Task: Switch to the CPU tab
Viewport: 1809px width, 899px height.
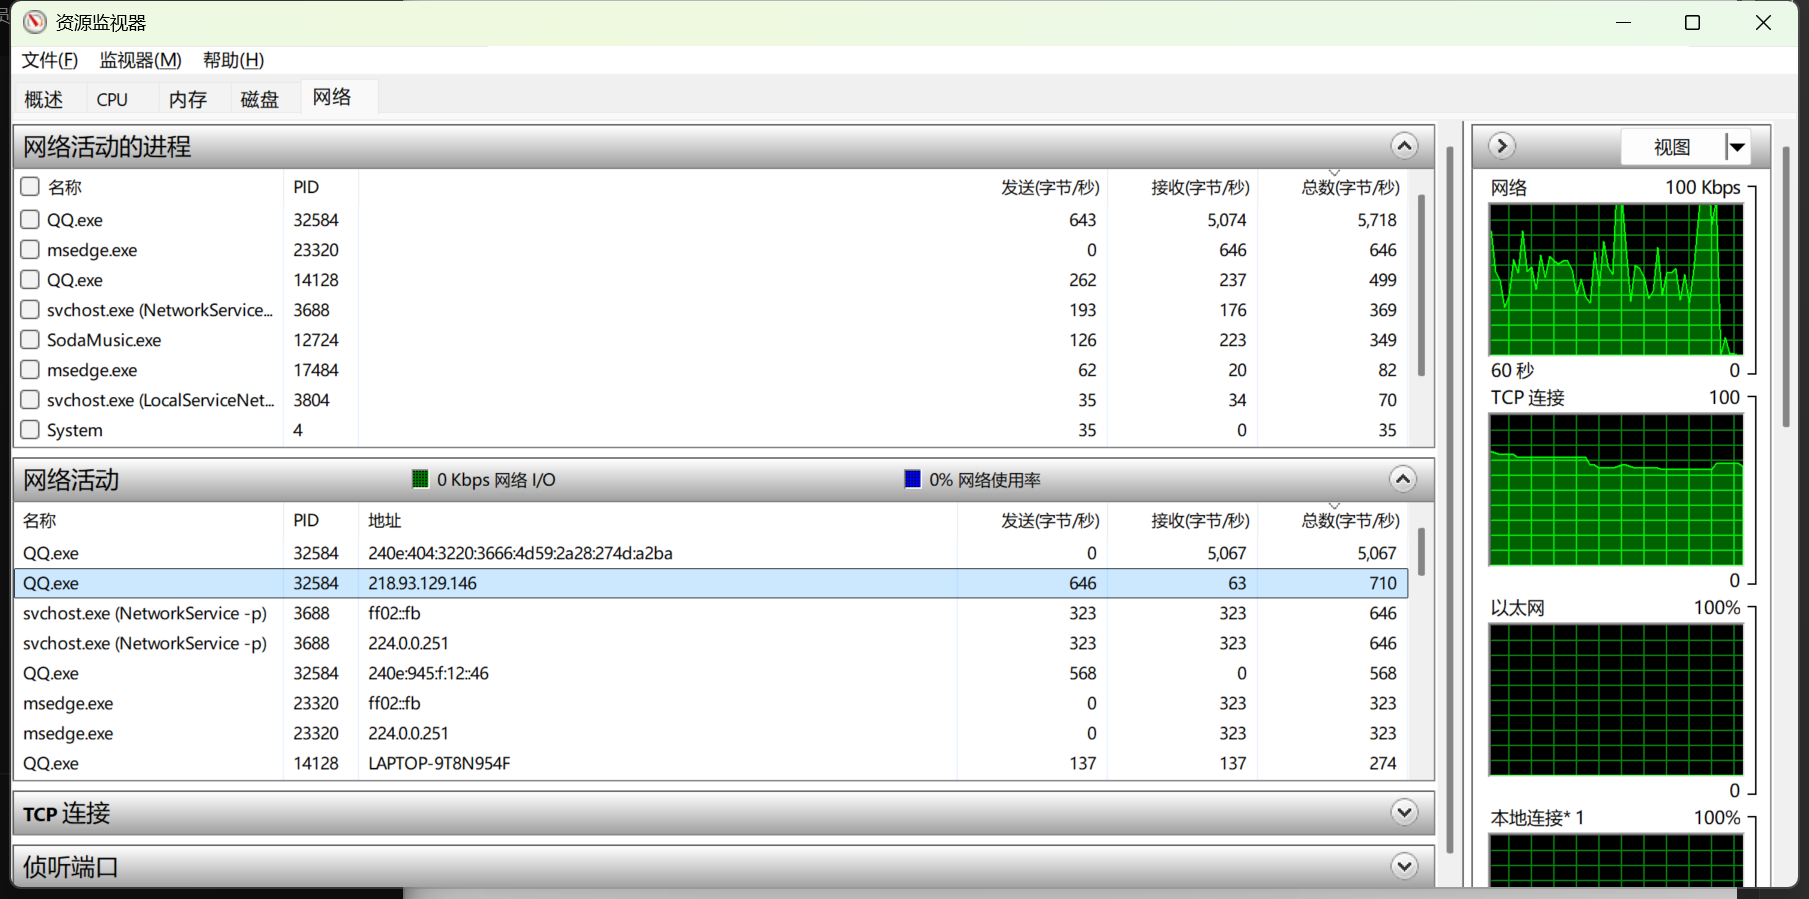Action: (112, 99)
